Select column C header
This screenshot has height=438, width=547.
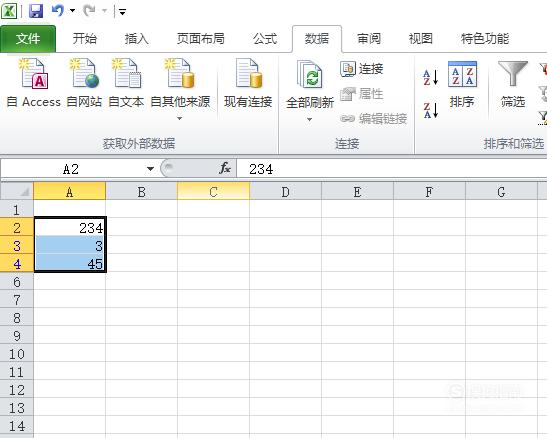tap(213, 191)
